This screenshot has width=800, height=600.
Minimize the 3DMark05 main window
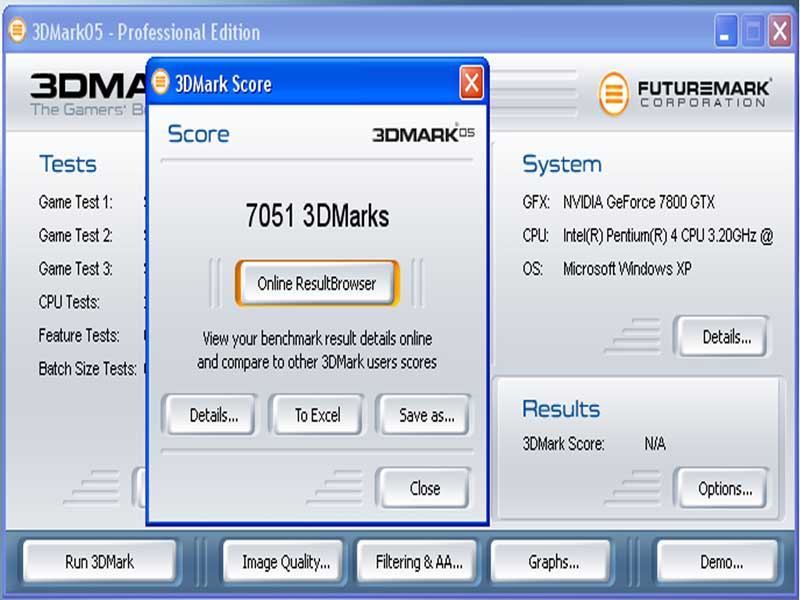click(x=725, y=31)
